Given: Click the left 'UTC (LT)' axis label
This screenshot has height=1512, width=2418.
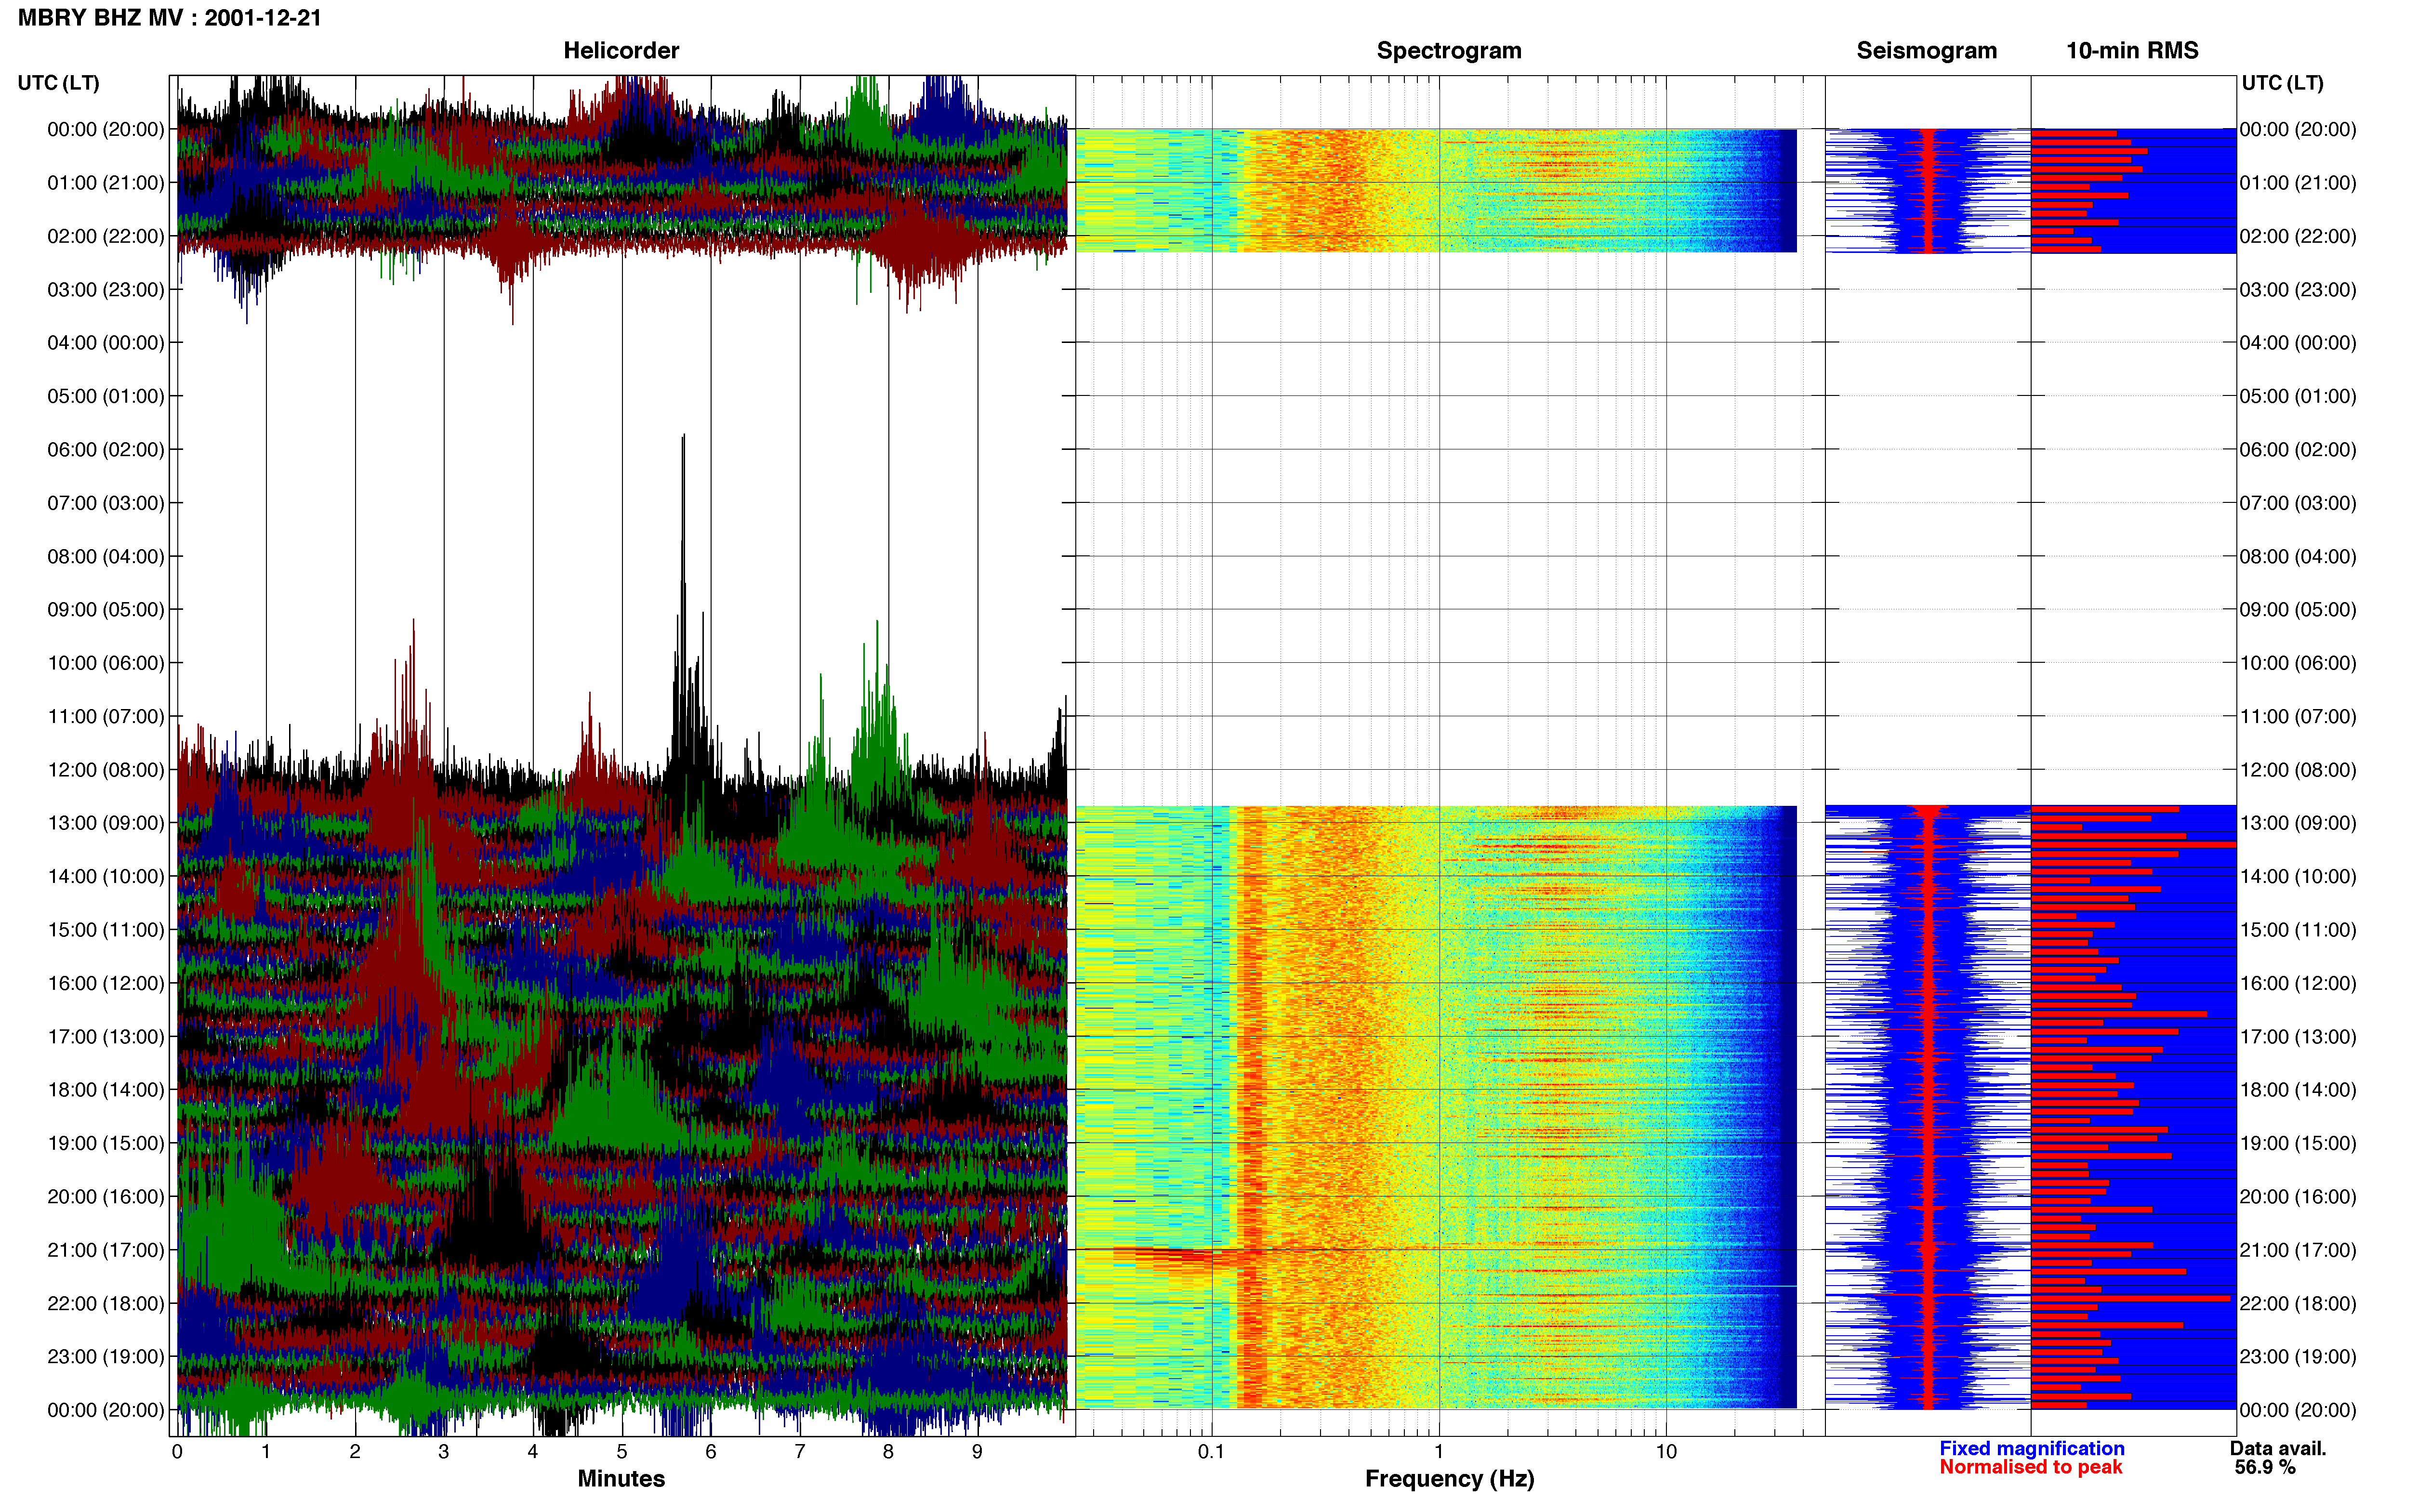Looking at the screenshot, I should point(59,83).
